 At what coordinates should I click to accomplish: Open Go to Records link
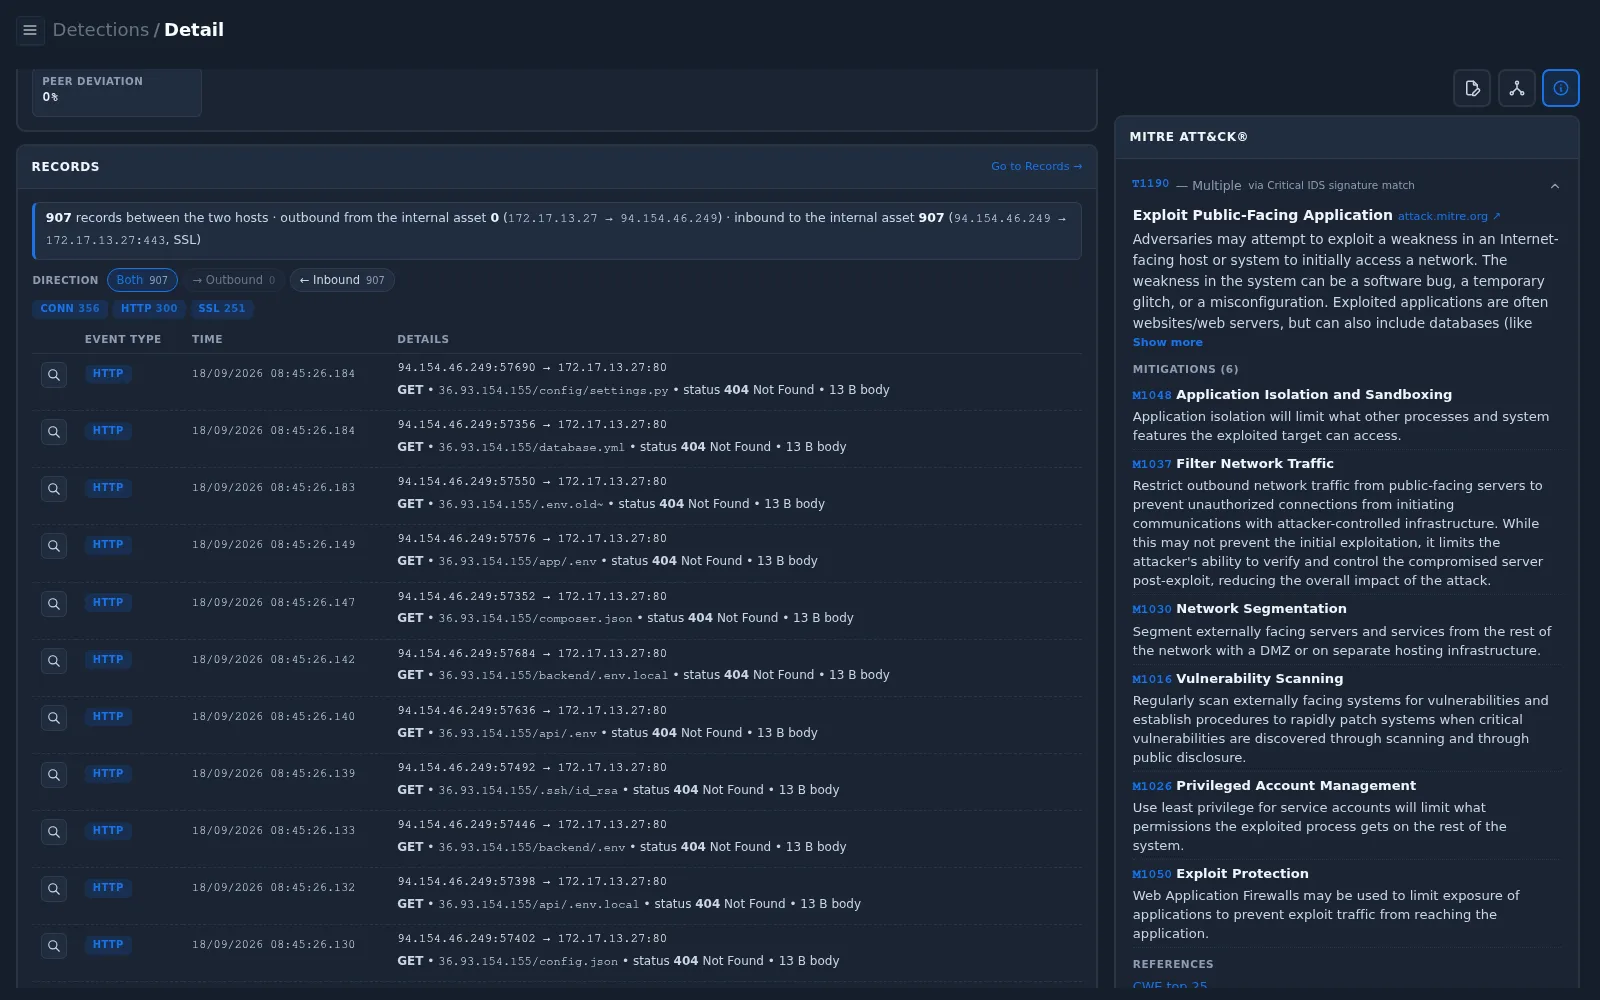coord(1036,166)
